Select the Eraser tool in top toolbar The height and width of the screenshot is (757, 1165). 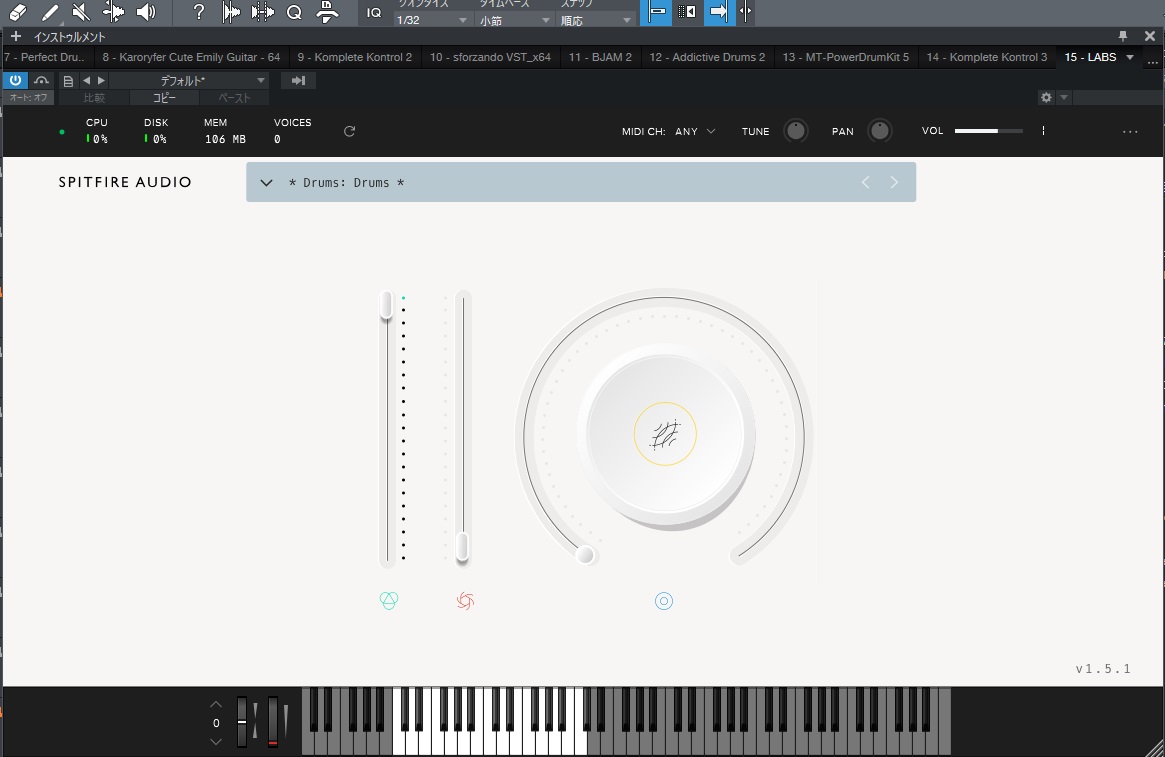click(x=15, y=12)
